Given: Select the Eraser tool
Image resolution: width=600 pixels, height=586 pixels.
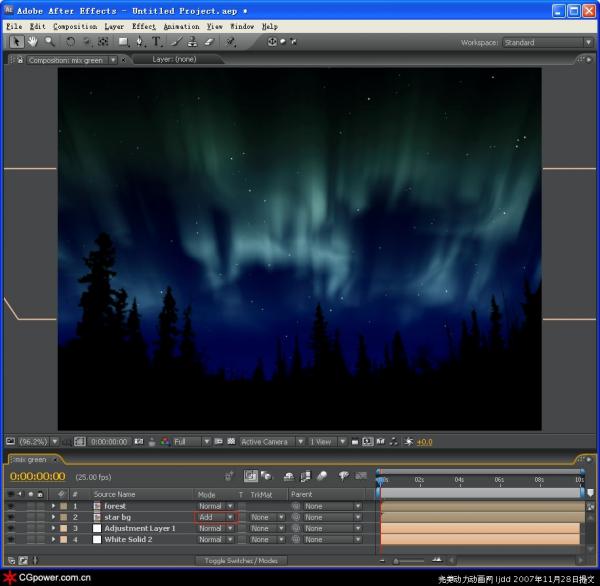Looking at the screenshot, I should click(x=209, y=42).
